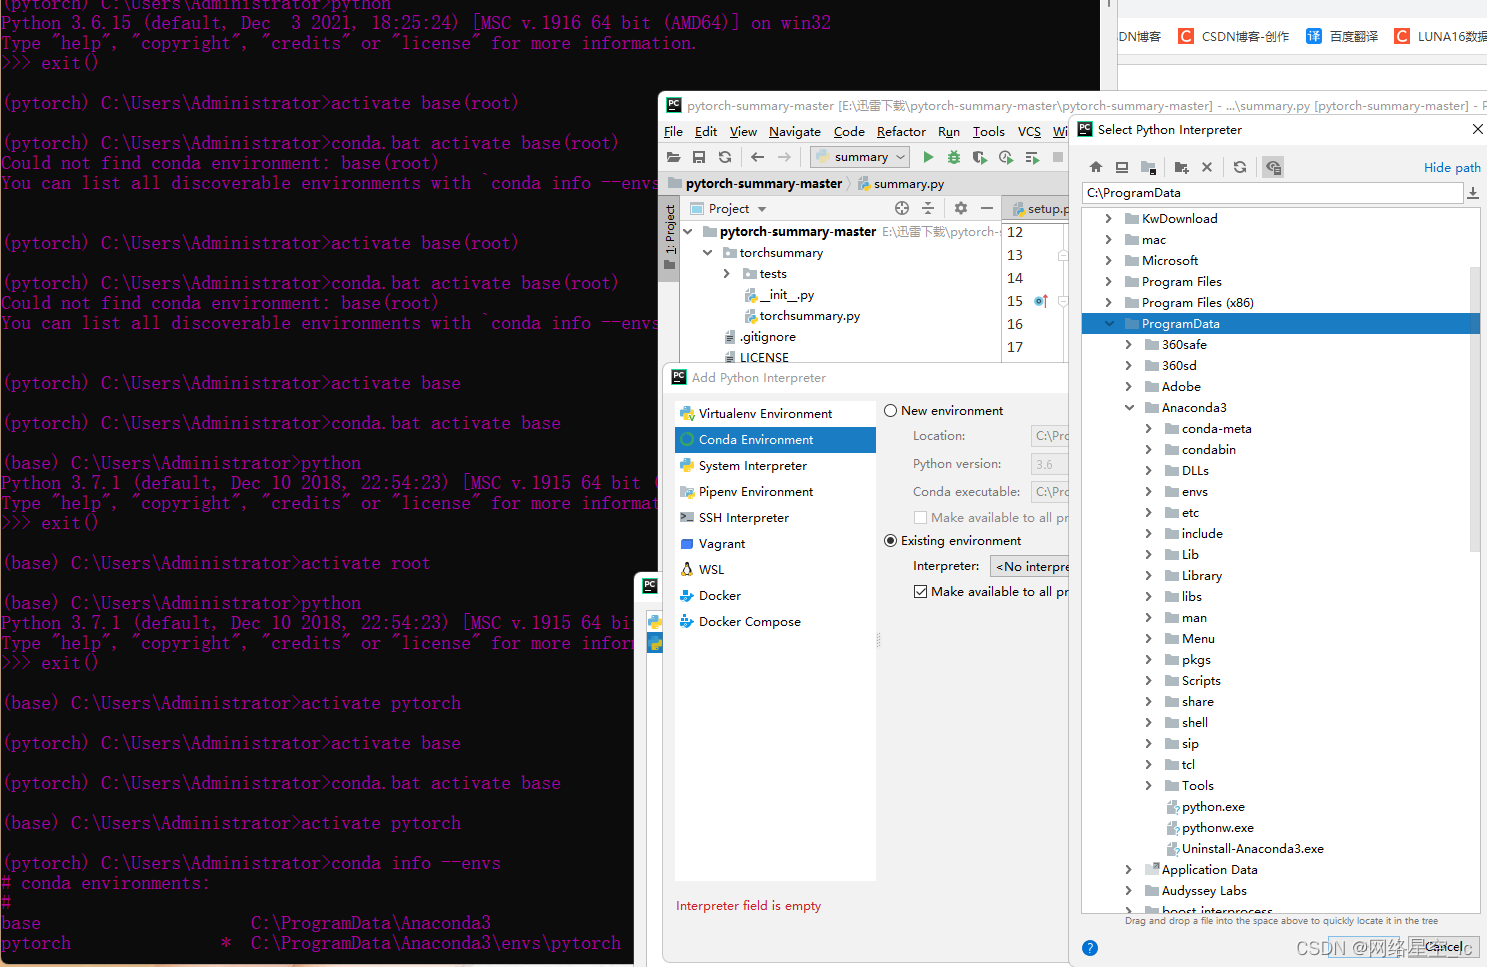The image size is (1487, 967).
Task: Open the CSDN博客-创作 browser bookmark
Action: (1234, 37)
